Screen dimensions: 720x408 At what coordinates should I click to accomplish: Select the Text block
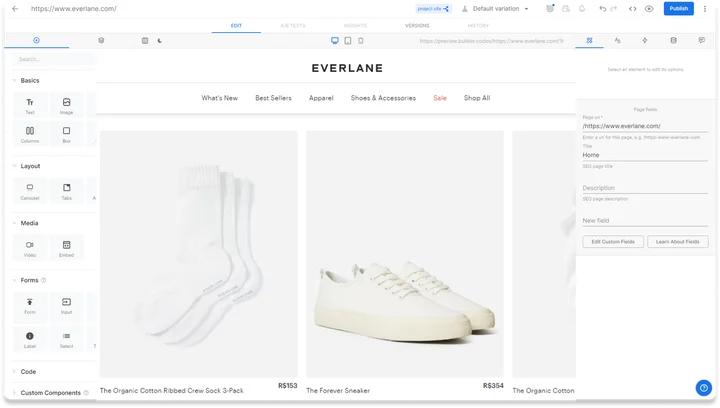pyautogui.click(x=30, y=105)
